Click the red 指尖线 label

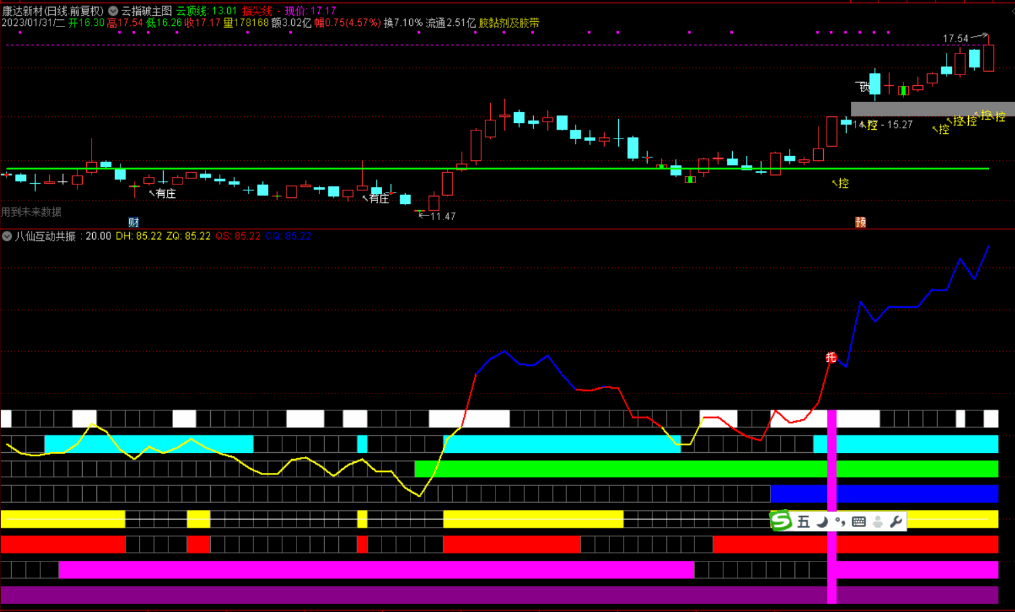pos(257,11)
